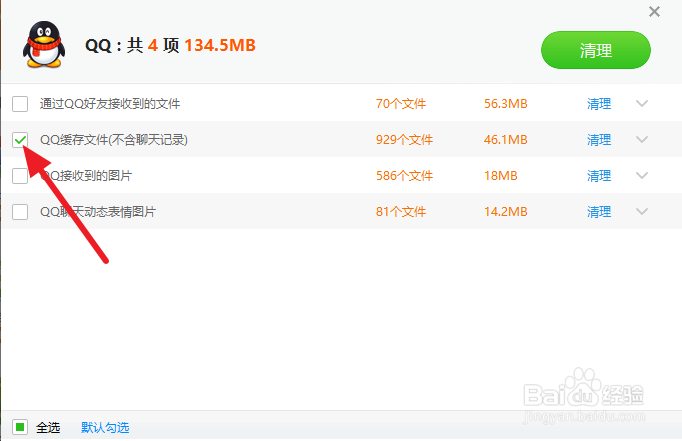This screenshot has width=682, height=441.
Task: Expand the QQ聊天动态表情图片 row chevron
Action: click(642, 212)
